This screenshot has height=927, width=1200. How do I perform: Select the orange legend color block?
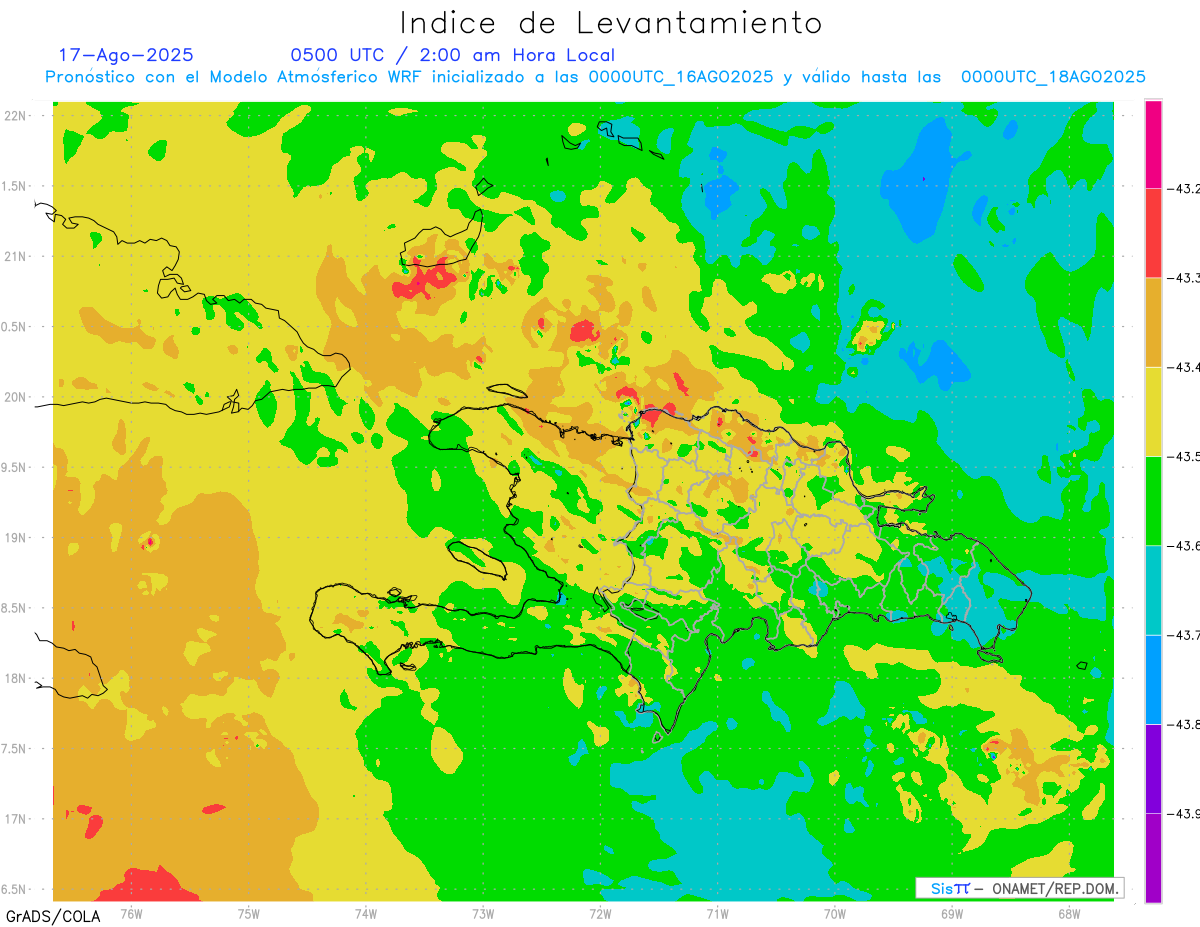click(x=1153, y=322)
